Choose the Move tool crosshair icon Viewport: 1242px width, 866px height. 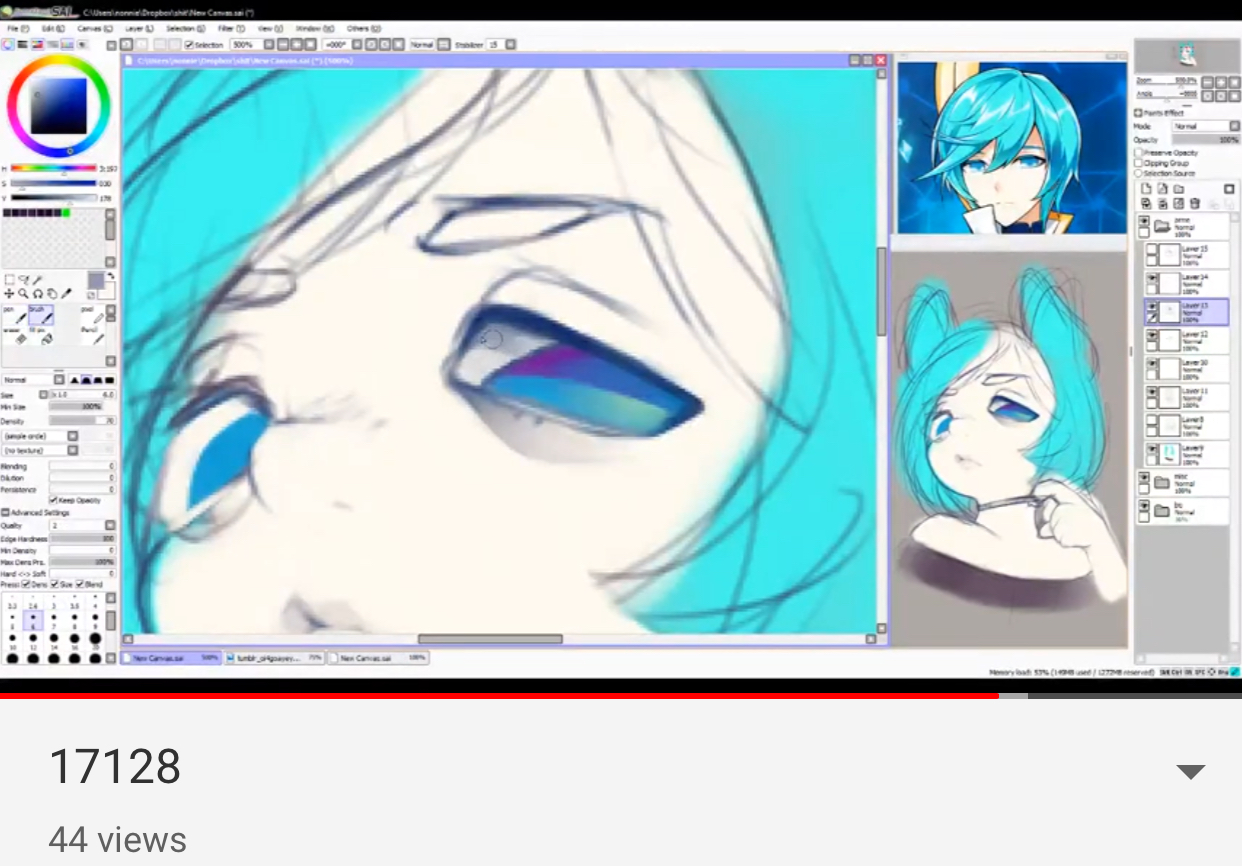point(9,294)
